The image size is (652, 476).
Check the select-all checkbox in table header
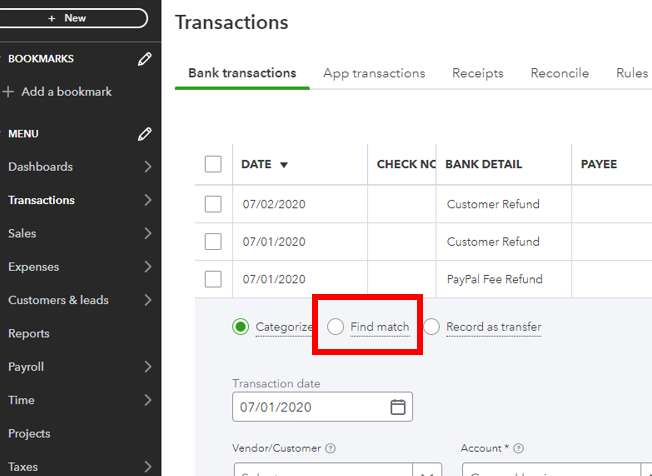tap(213, 164)
